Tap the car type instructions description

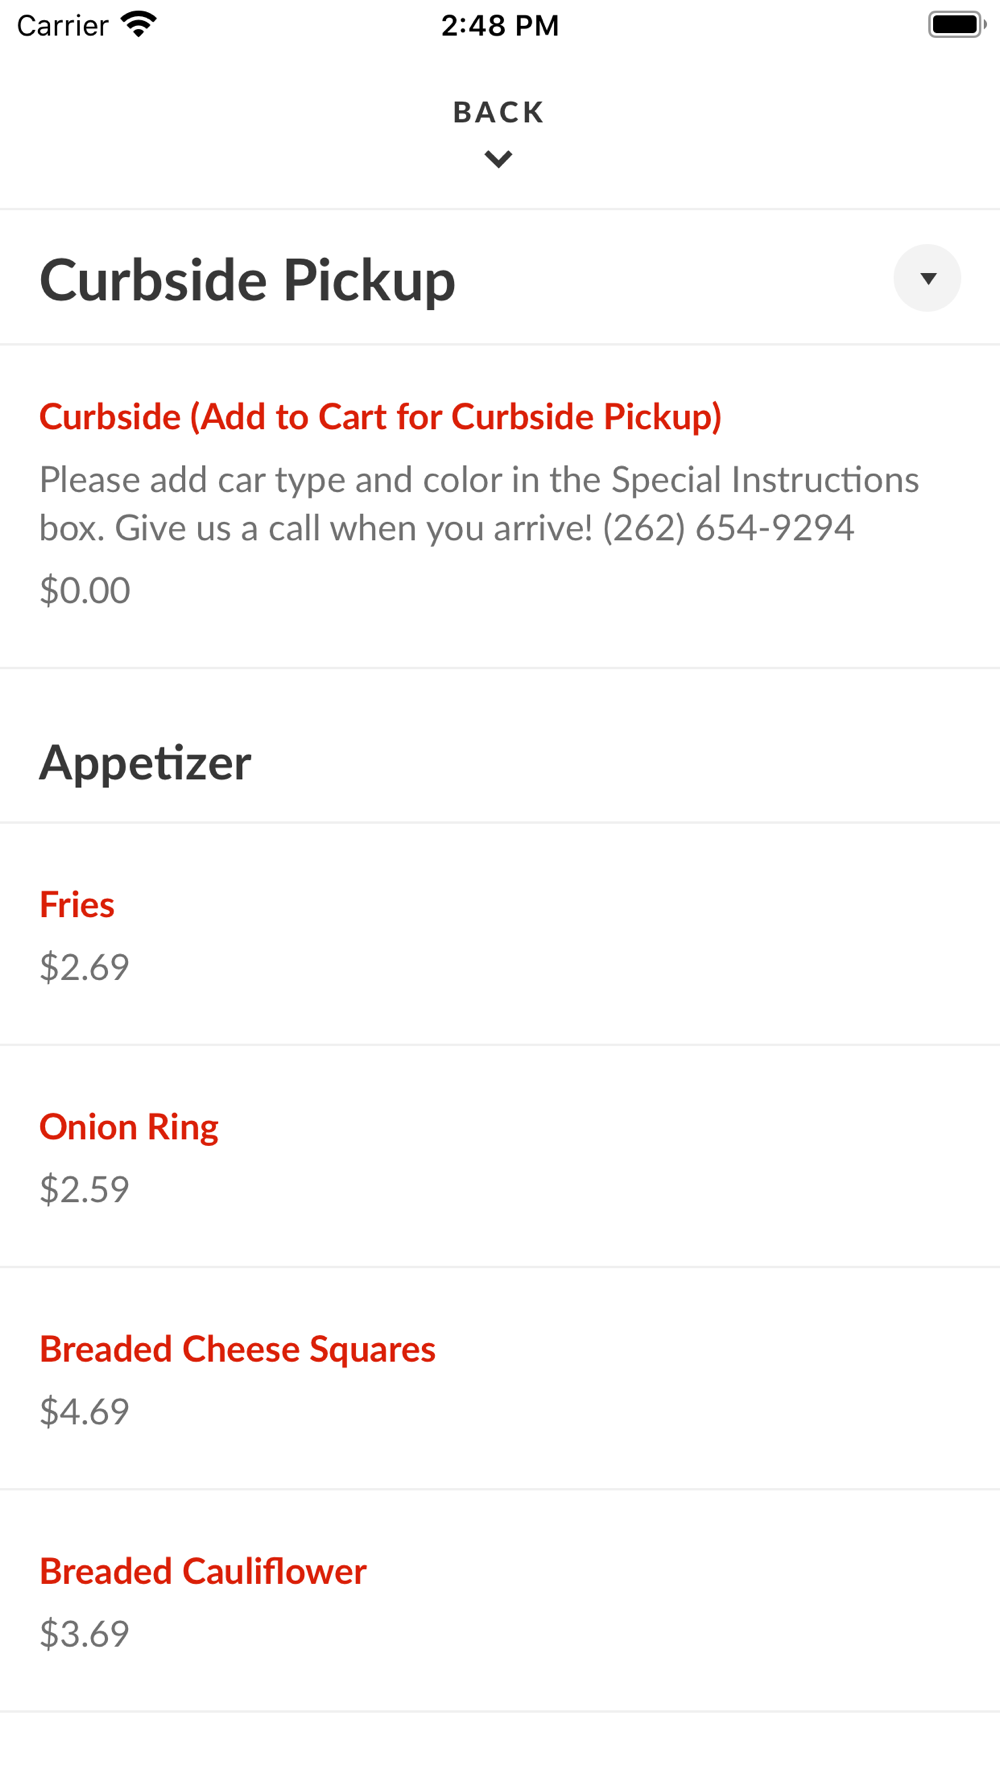pos(478,503)
